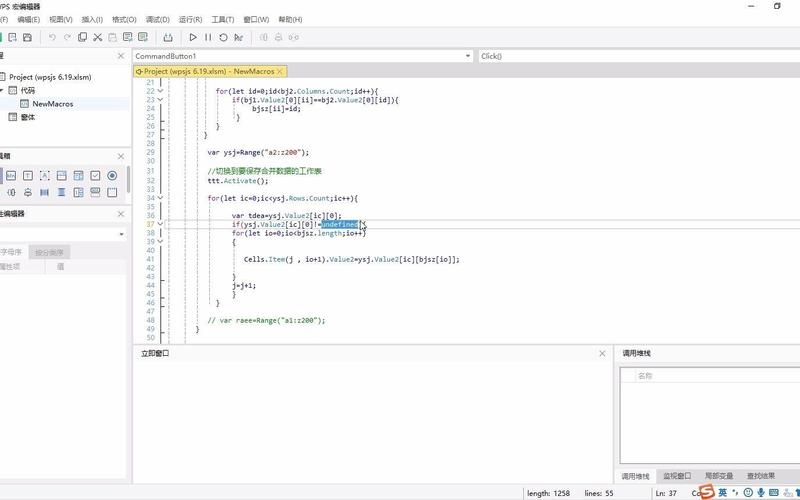
Task: Select the CheckBox control in toolbox
Action: pos(95,176)
